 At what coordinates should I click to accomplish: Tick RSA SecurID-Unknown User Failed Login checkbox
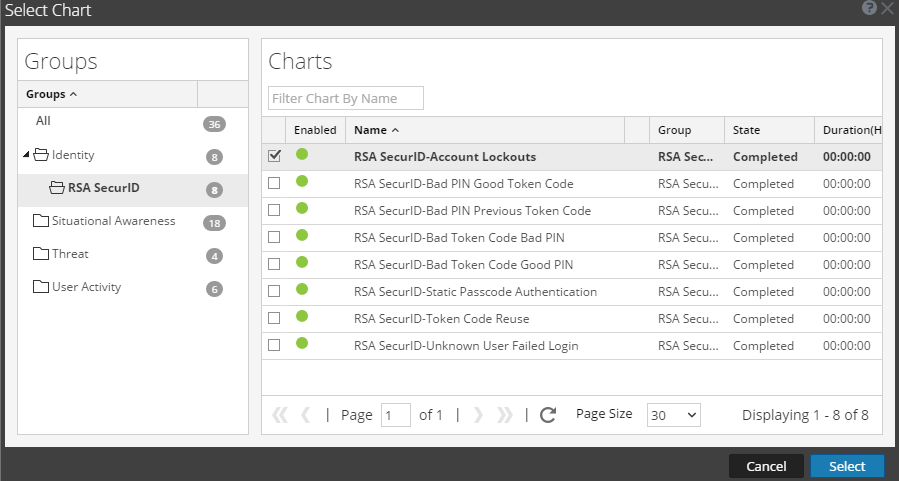click(x=274, y=345)
